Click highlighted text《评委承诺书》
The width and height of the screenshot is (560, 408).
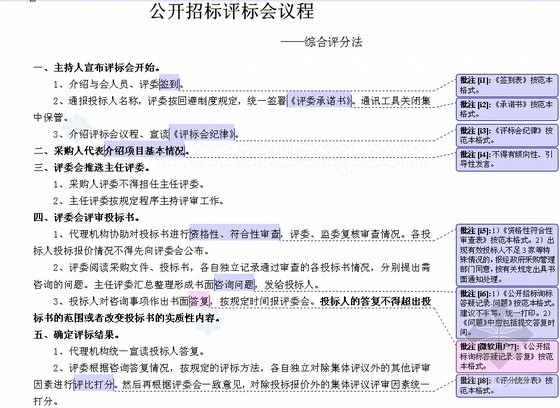(x=319, y=101)
